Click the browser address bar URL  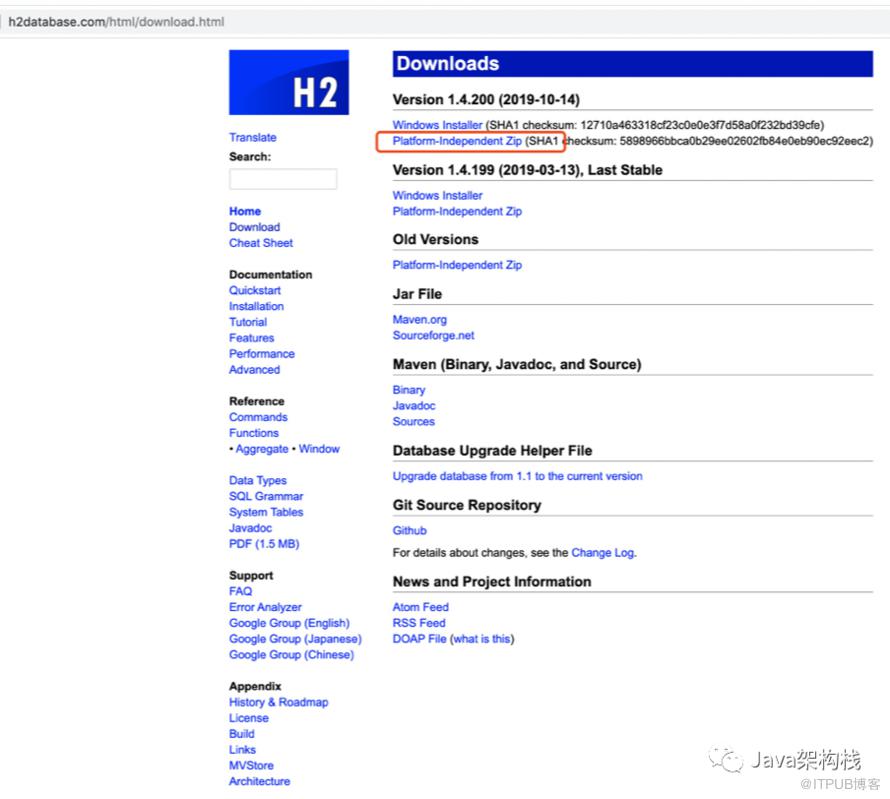click(x=116, y=22)
